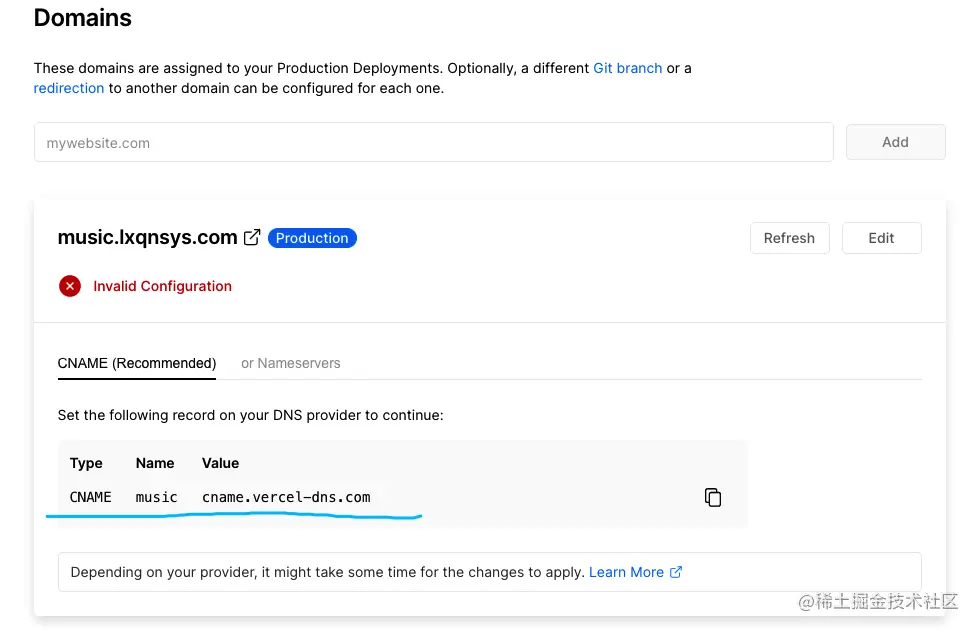The image size is (978, 631).
Task: Click the Refresh button
Action: click(789, 238)
